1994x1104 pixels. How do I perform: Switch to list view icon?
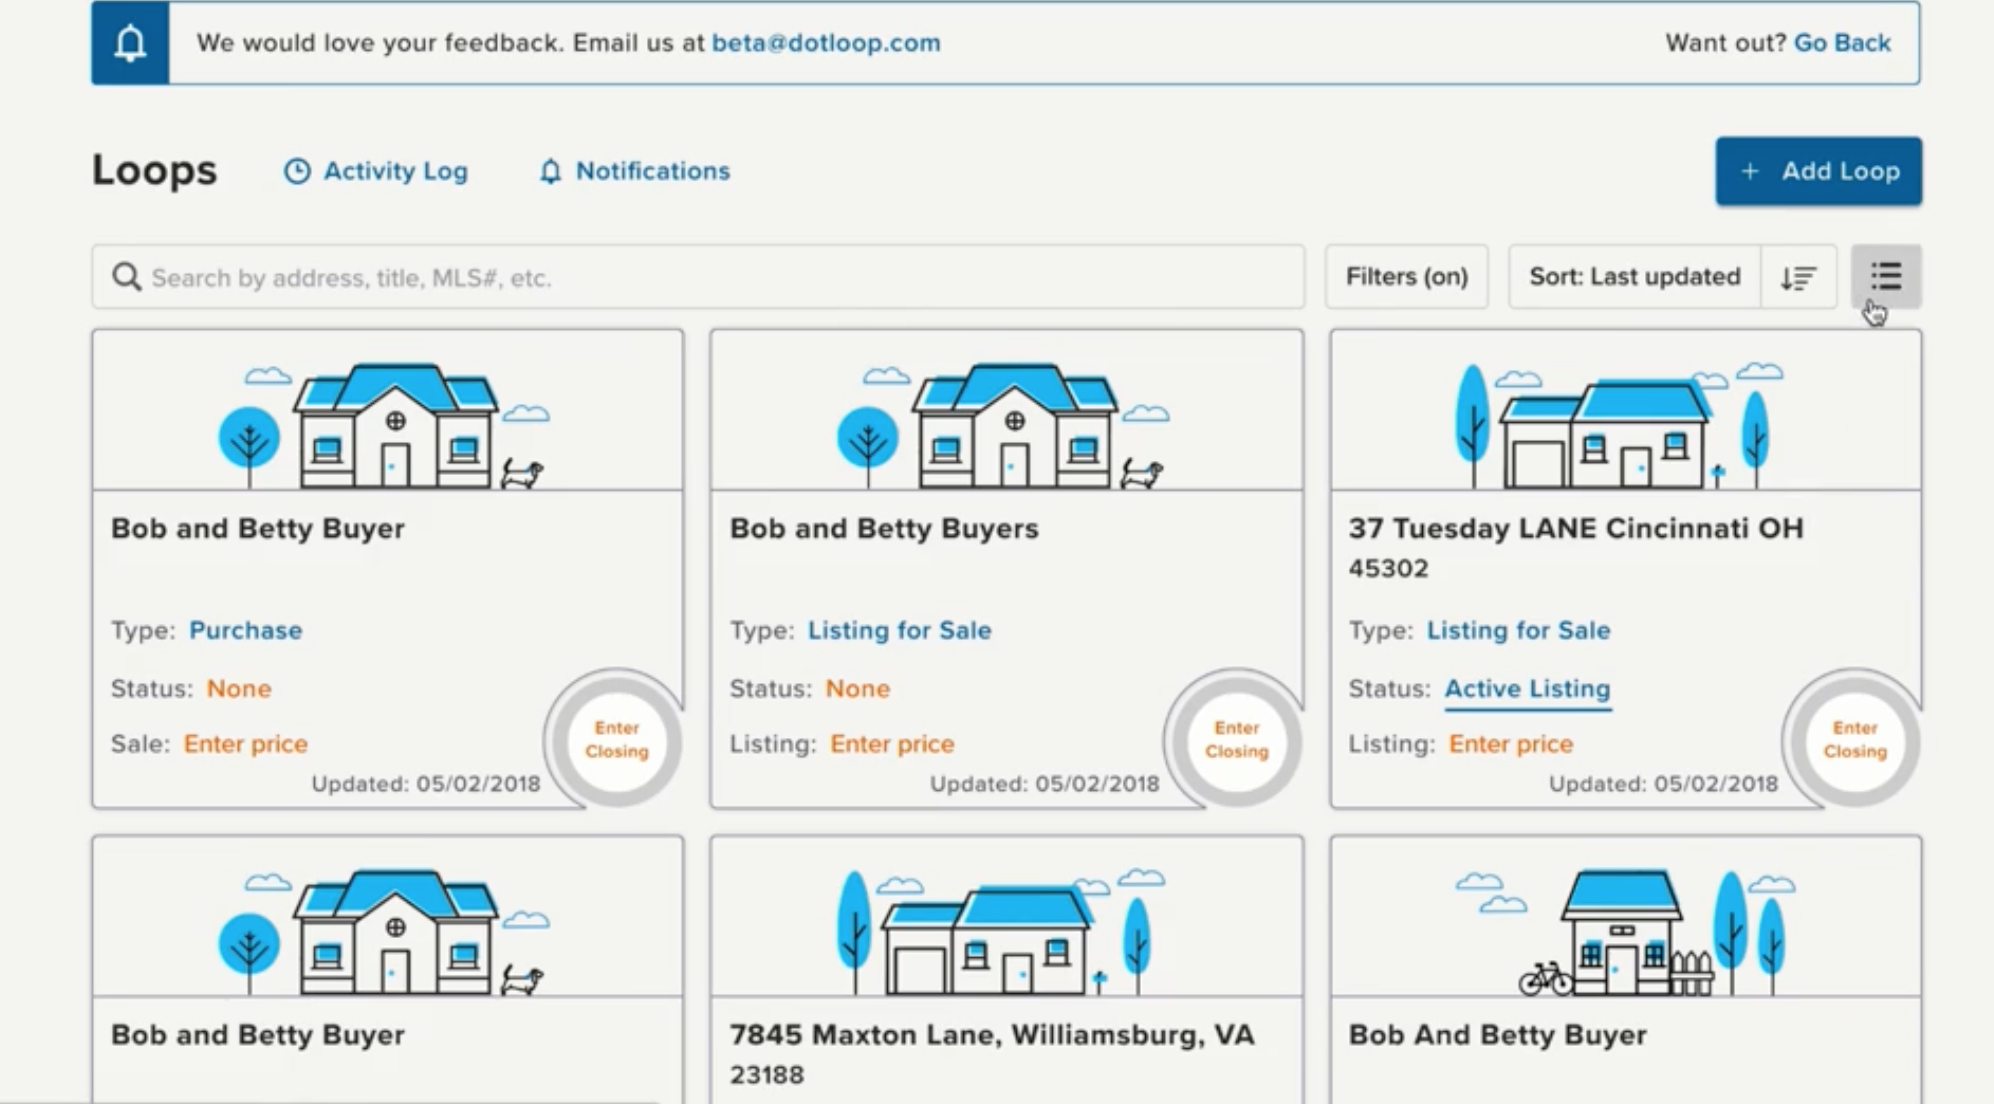(x=1885, y=277)
